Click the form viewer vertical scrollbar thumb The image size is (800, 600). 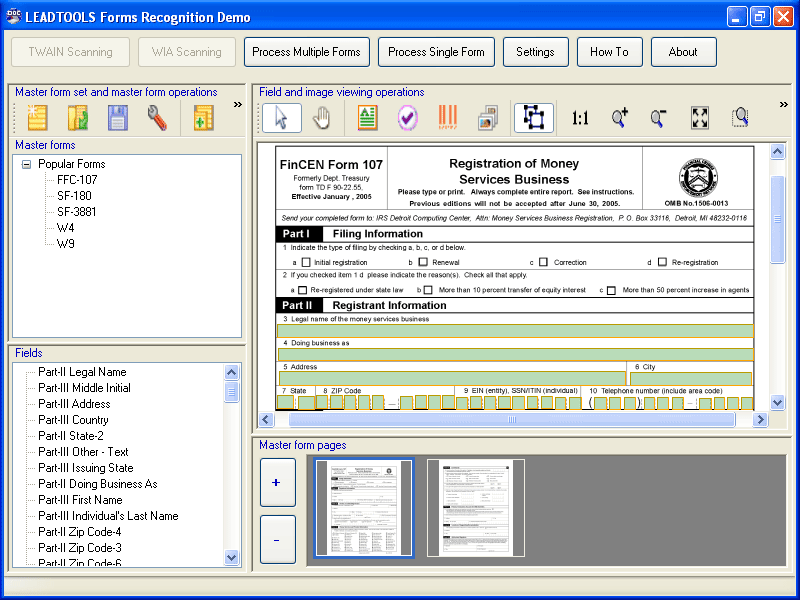pyautogui.click(x=778, y=219)
